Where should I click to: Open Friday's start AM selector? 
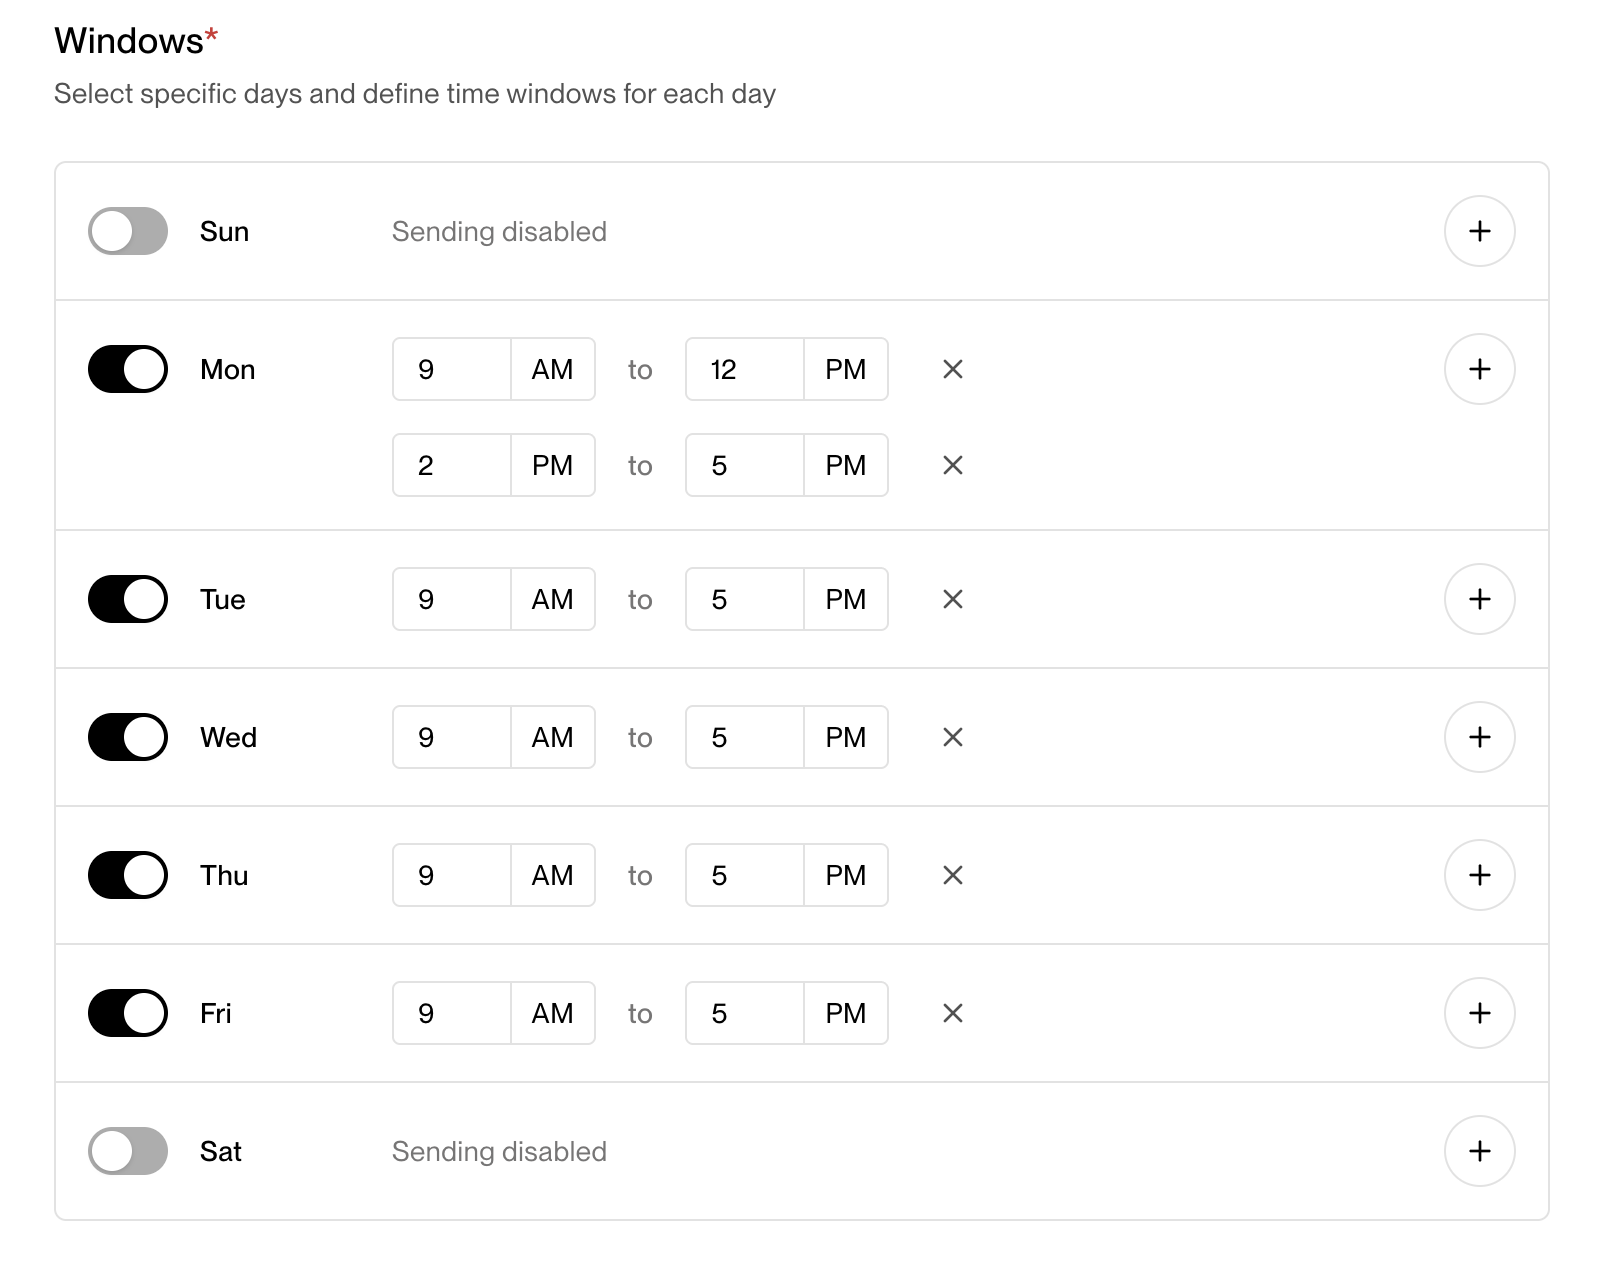(x=552, y=1013)
